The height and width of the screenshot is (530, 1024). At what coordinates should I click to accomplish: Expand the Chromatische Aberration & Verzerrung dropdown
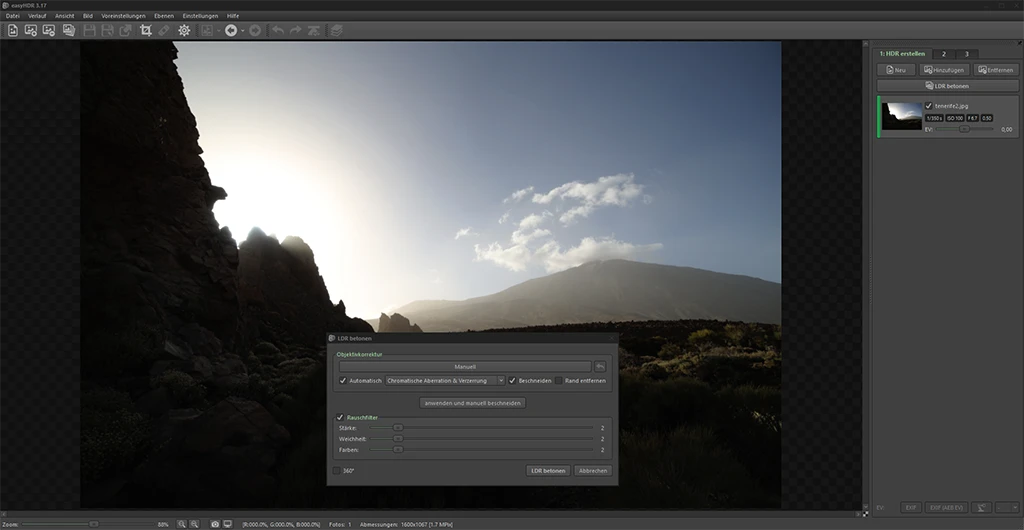(445, 381)
